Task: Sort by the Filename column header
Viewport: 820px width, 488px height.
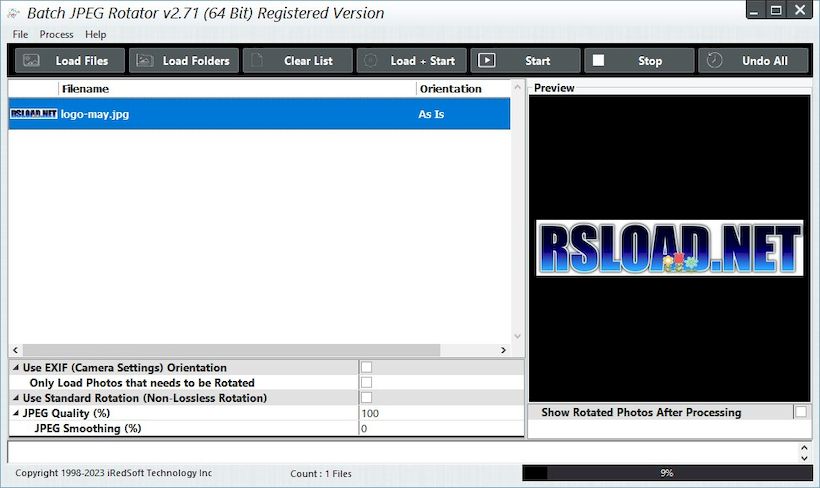Action: pos(237,89)
